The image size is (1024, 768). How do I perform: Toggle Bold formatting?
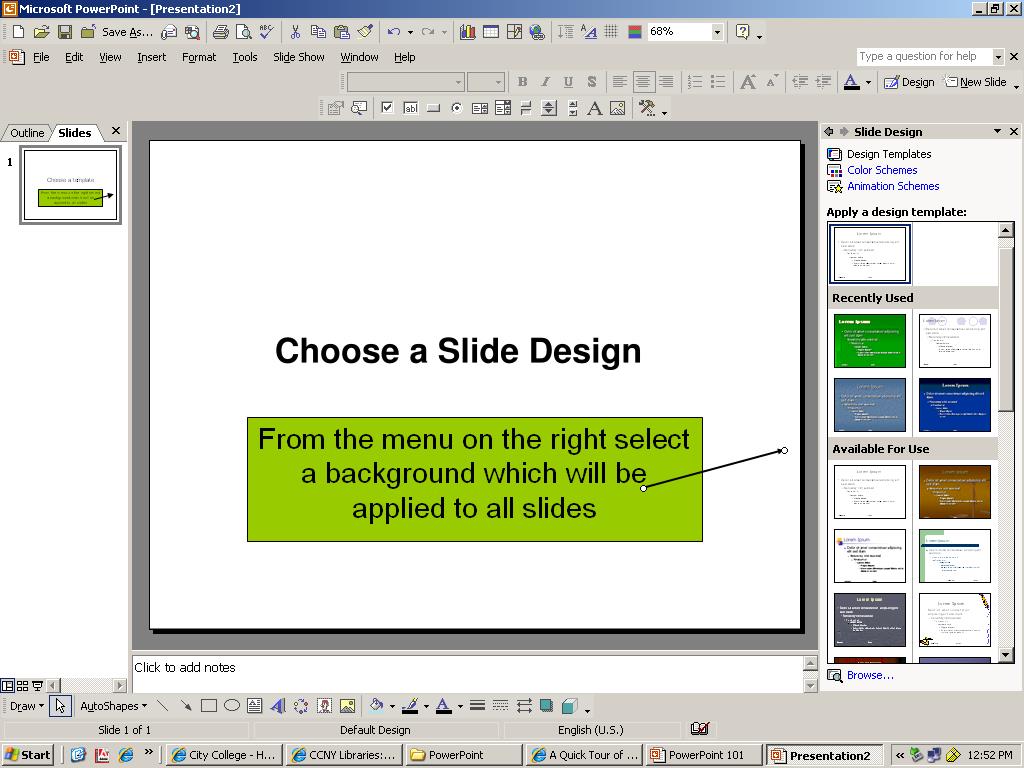(x=522, y=82)
